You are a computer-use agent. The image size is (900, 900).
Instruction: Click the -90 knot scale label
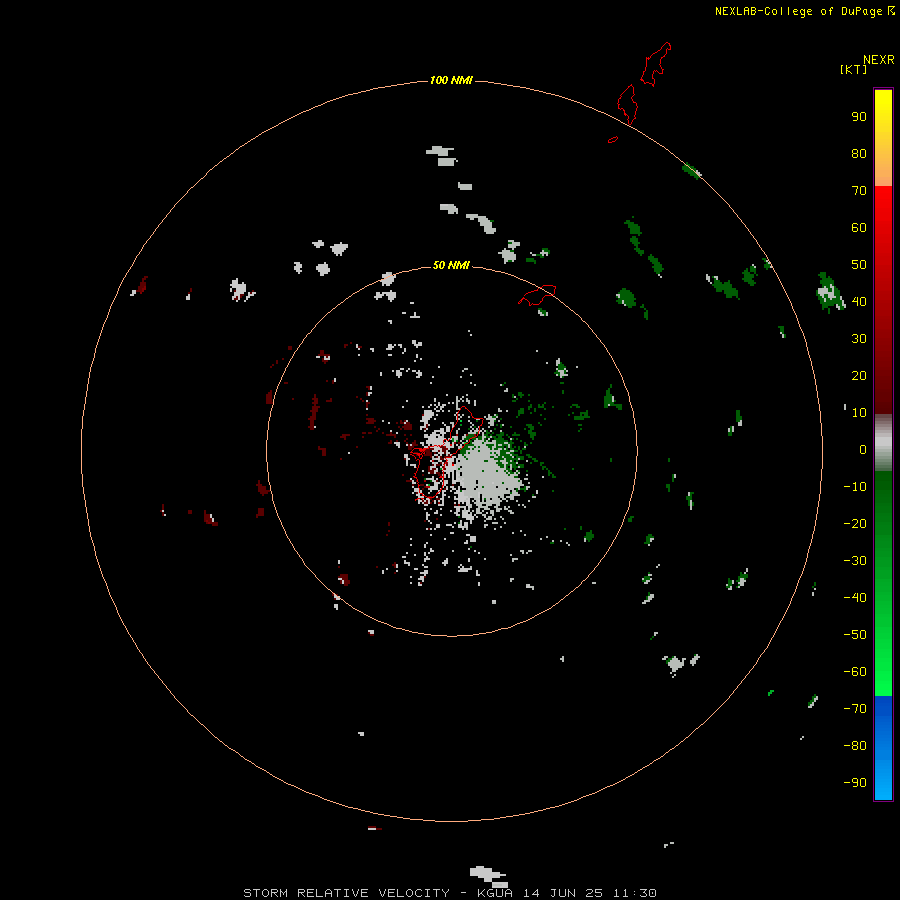(x=855, y=782)
